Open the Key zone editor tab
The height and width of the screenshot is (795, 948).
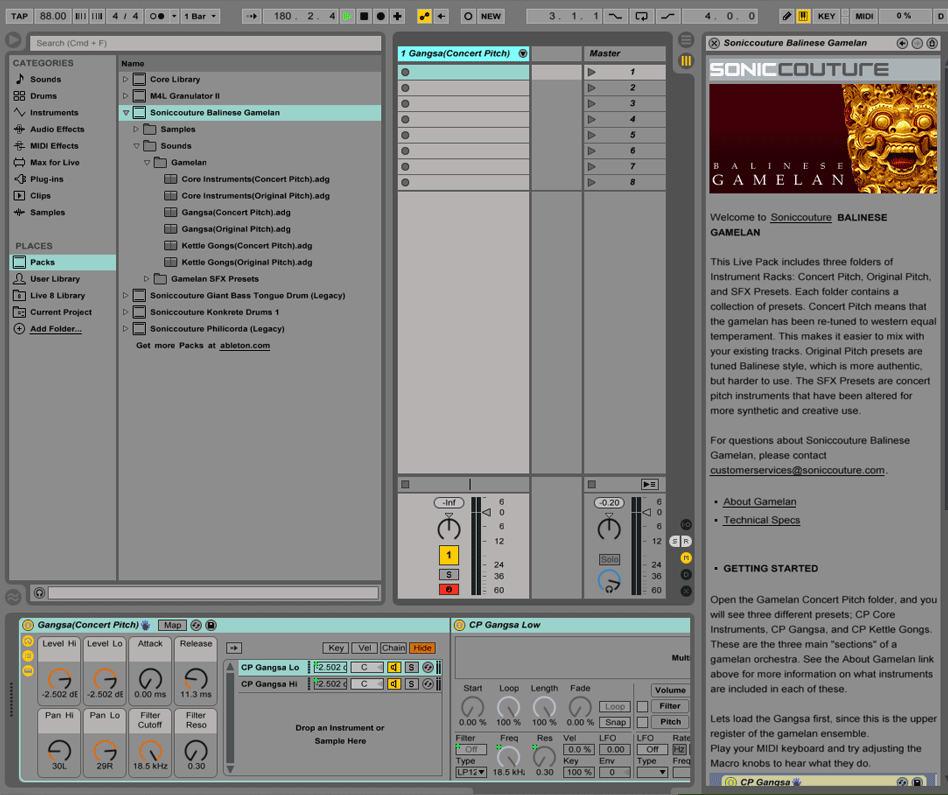click(x=336, y=647)
